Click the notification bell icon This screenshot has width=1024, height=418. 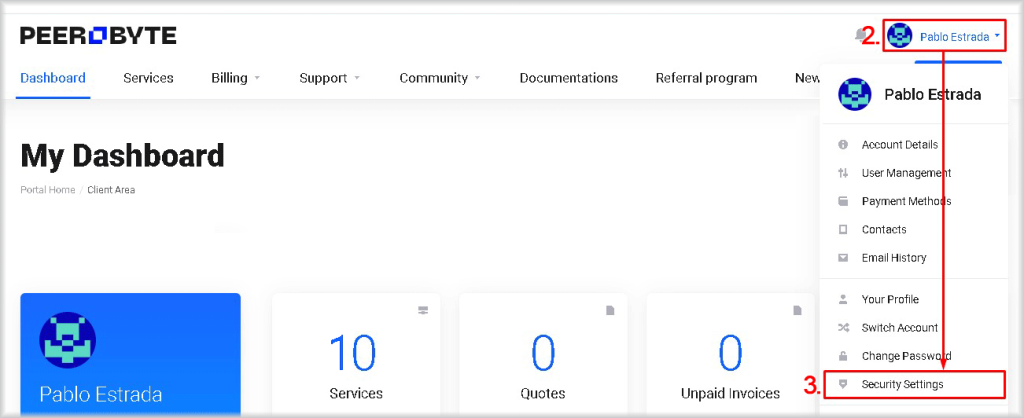pyautogui.click(x=861, y=35)
